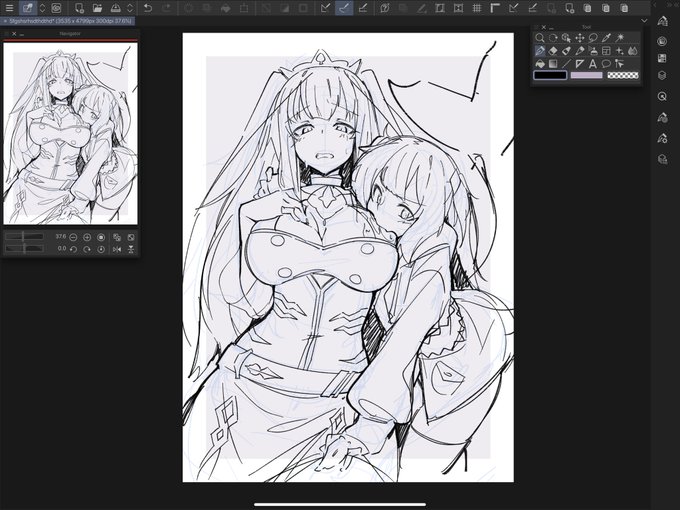
Task: Toggle the ruler display icon in command bar
Action: [495, 8]
